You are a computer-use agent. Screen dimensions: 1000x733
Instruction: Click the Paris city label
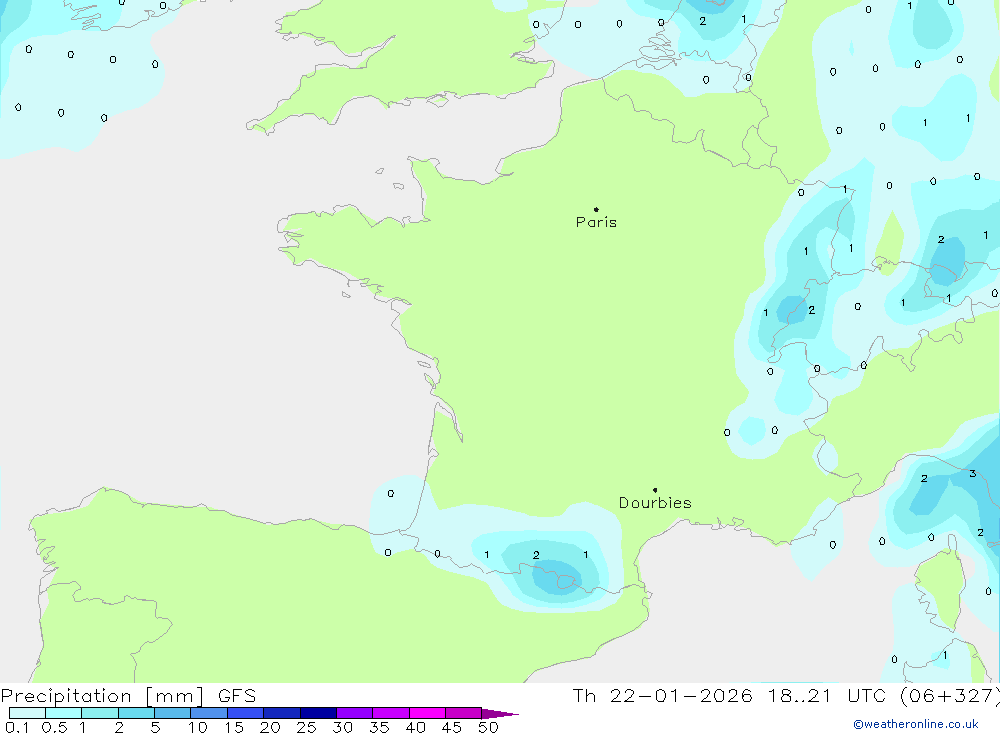596,222
